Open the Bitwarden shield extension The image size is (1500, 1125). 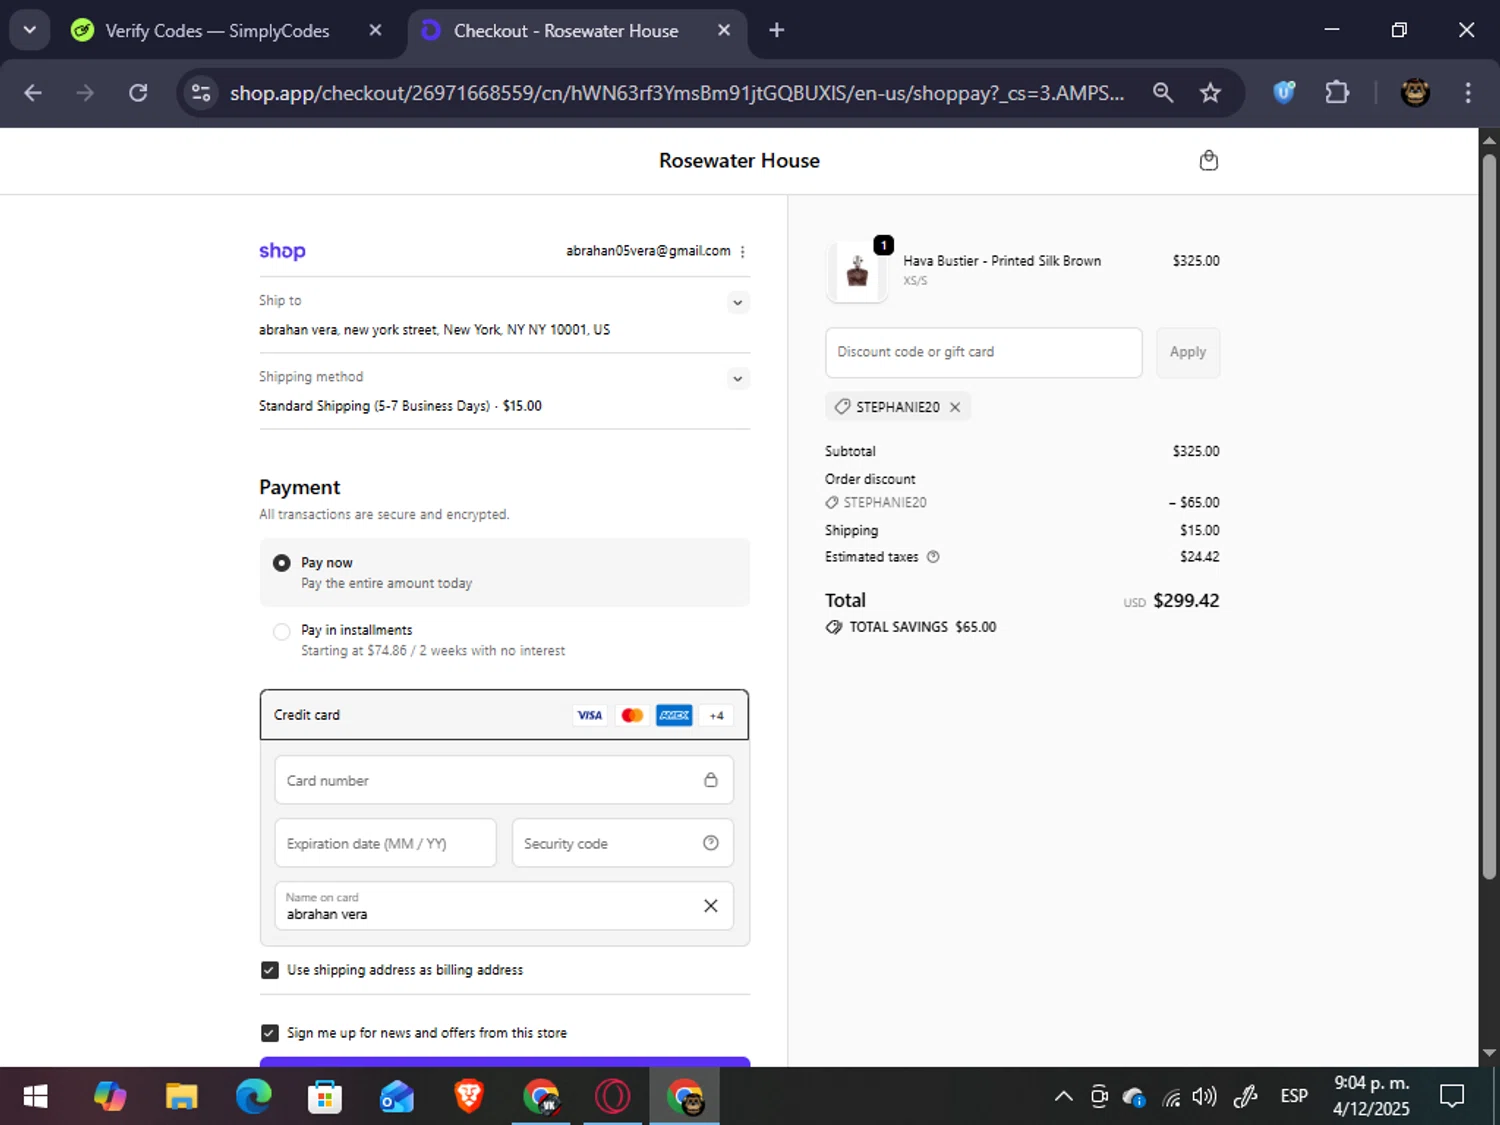click(x=1284, y=93)
